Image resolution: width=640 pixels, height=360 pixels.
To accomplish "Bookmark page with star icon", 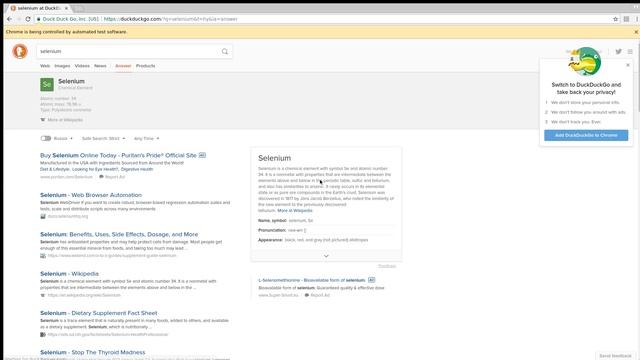I will [616, 19].
